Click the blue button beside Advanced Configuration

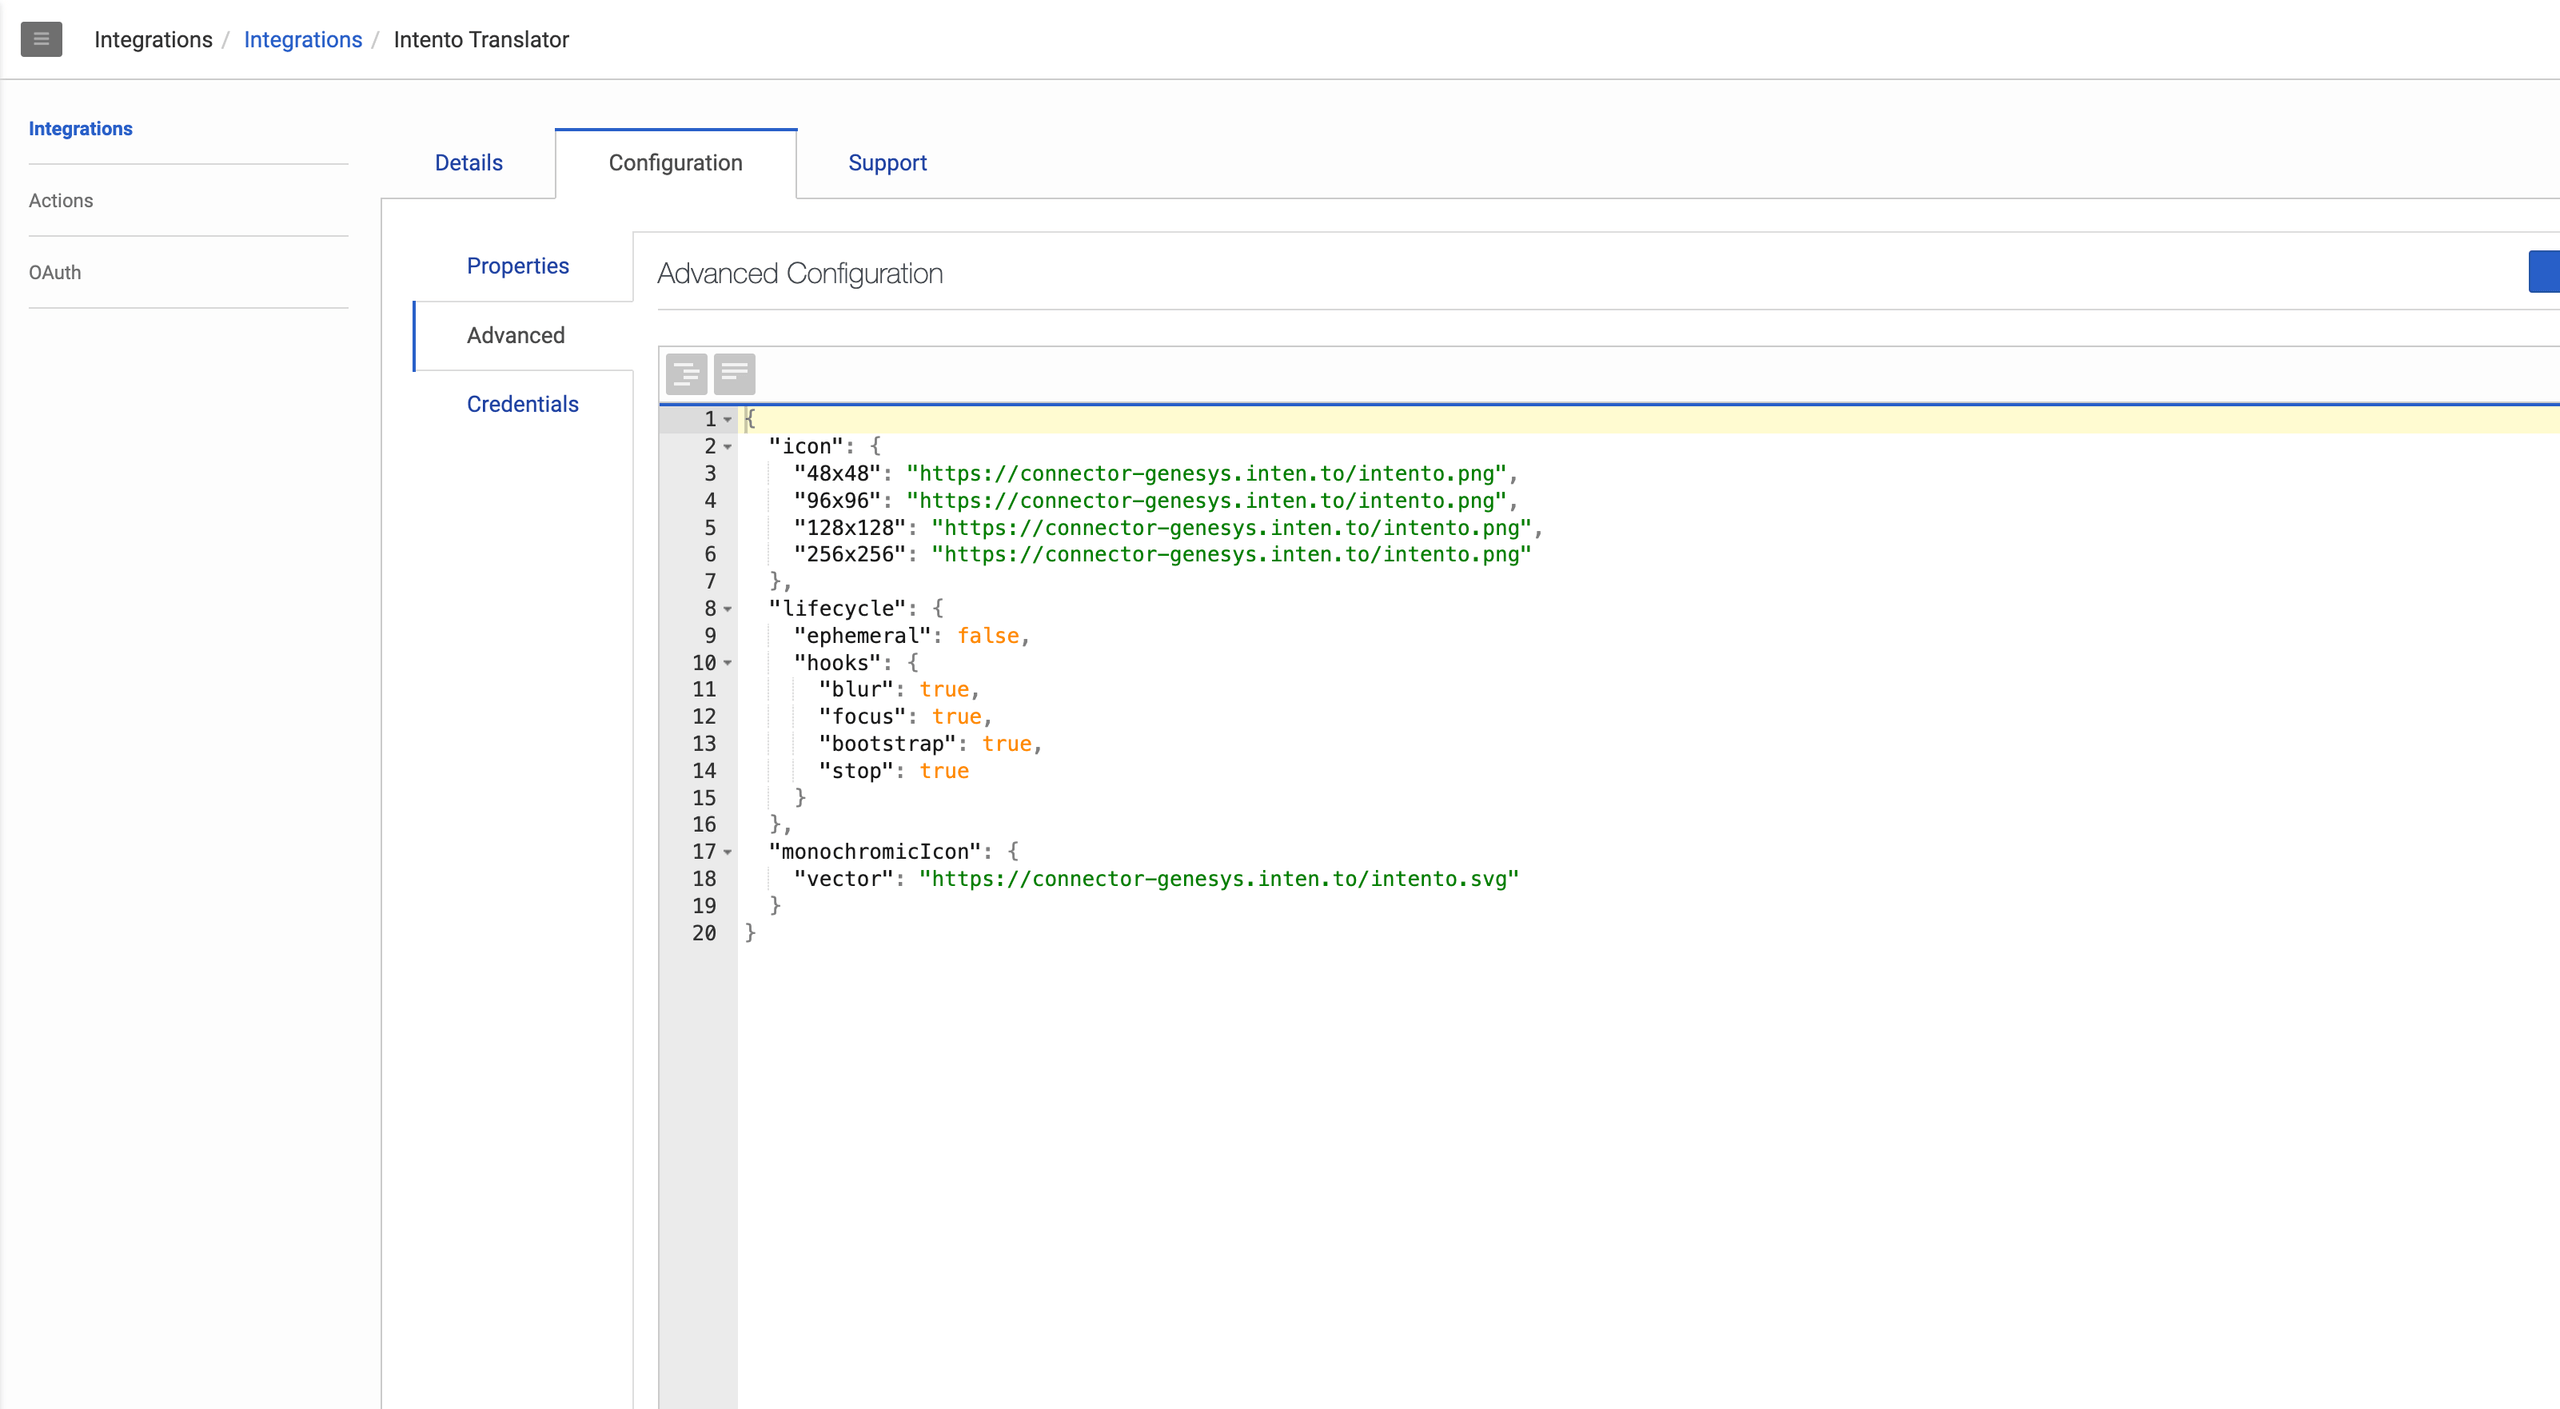pyautogui.click(x=2544, y=271)
